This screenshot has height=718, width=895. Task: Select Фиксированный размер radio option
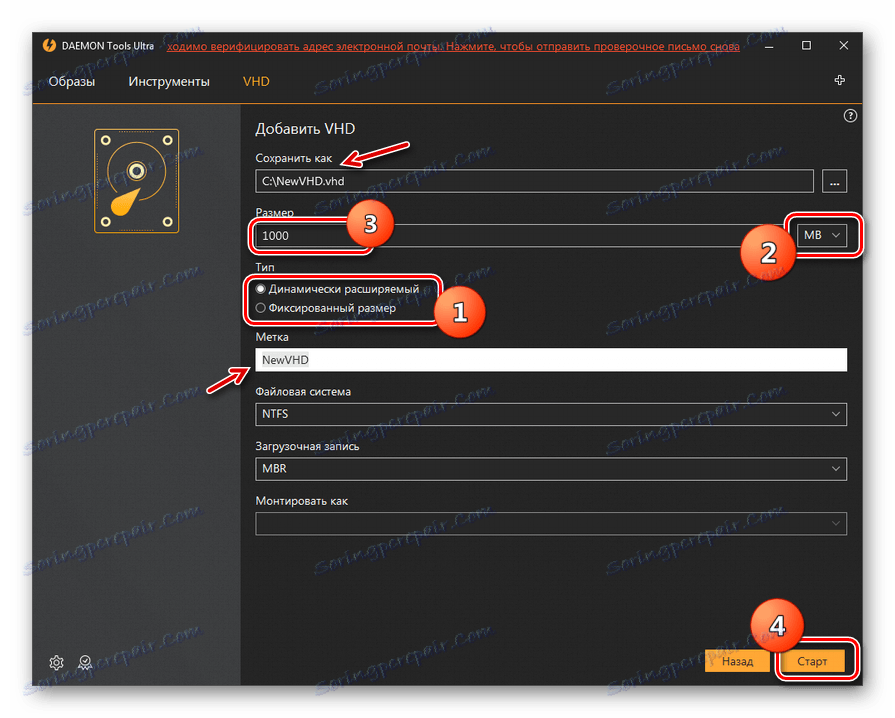tap(326, 308)
